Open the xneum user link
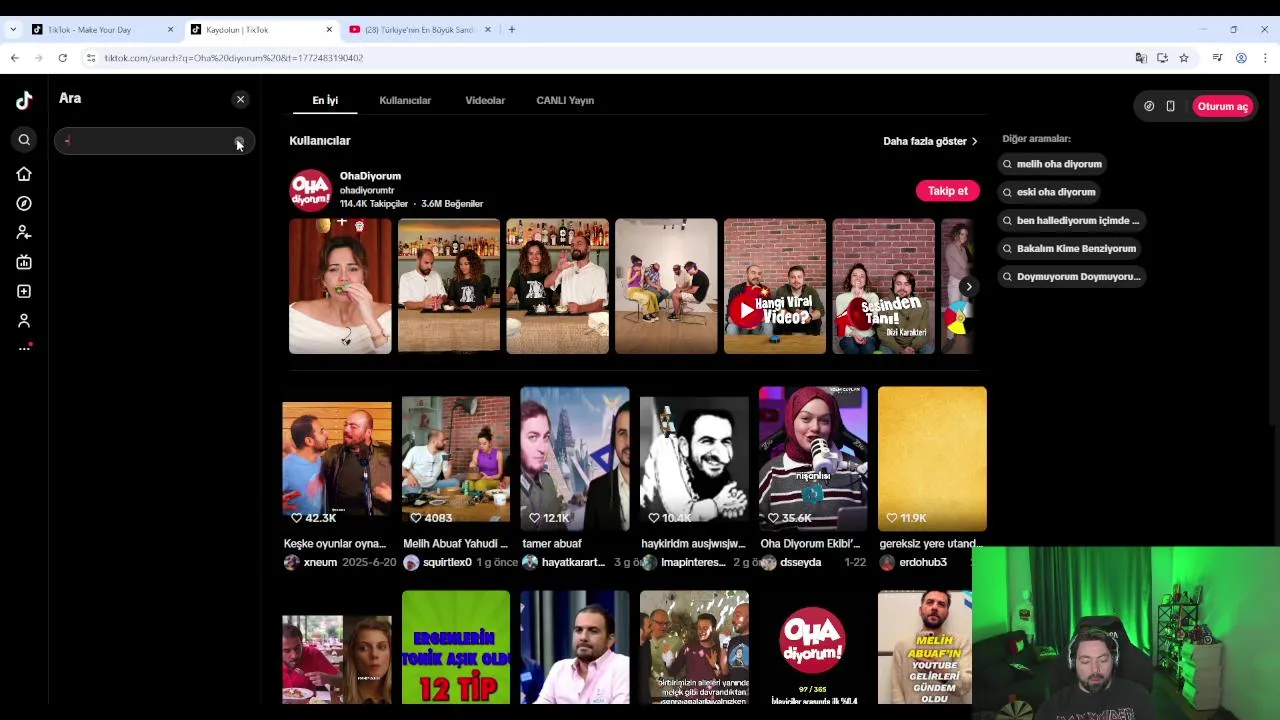Image resolution: width=1280 pixels, height=720 pixels. tap(320, 563)
